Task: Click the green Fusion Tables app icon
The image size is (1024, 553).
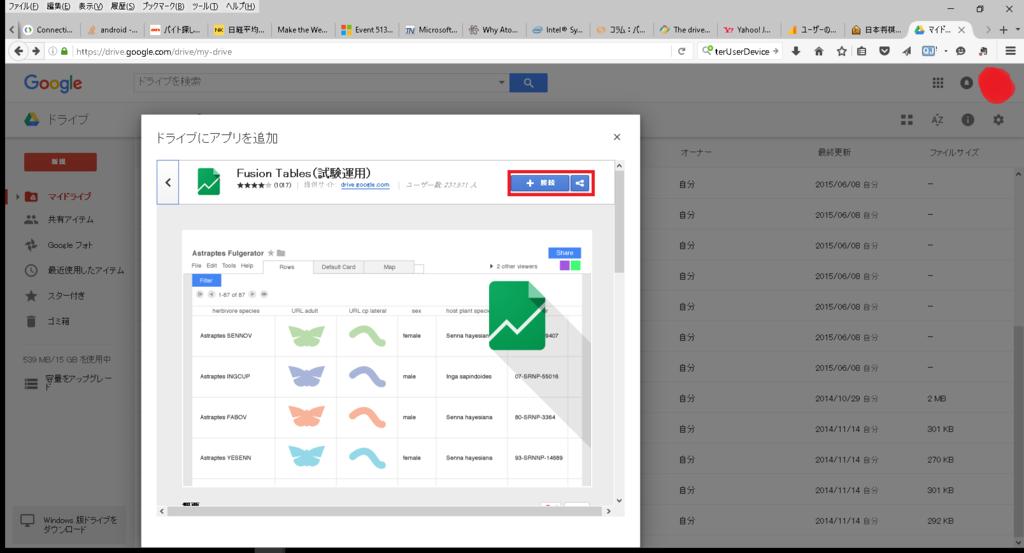Action: 209,182
